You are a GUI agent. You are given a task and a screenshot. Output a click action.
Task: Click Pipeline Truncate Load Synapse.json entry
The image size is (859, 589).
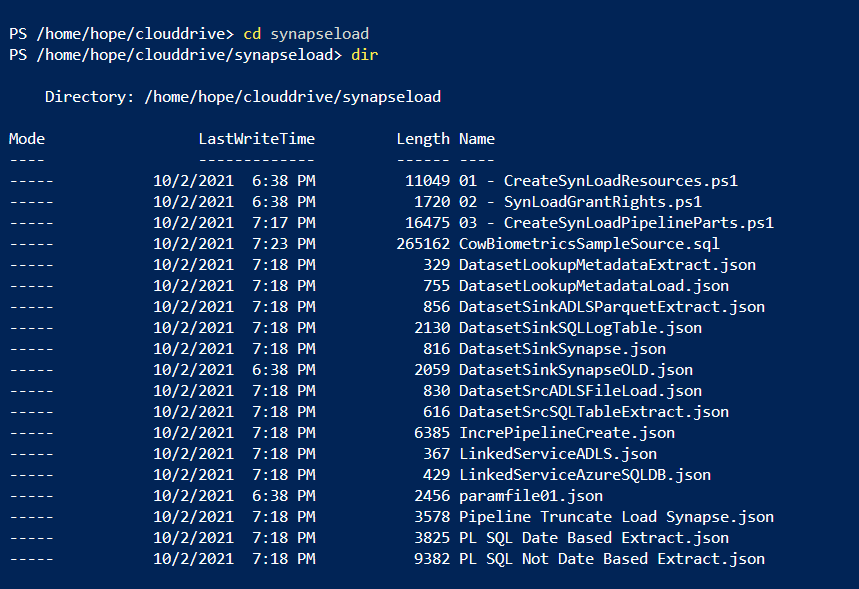(616, 517)
